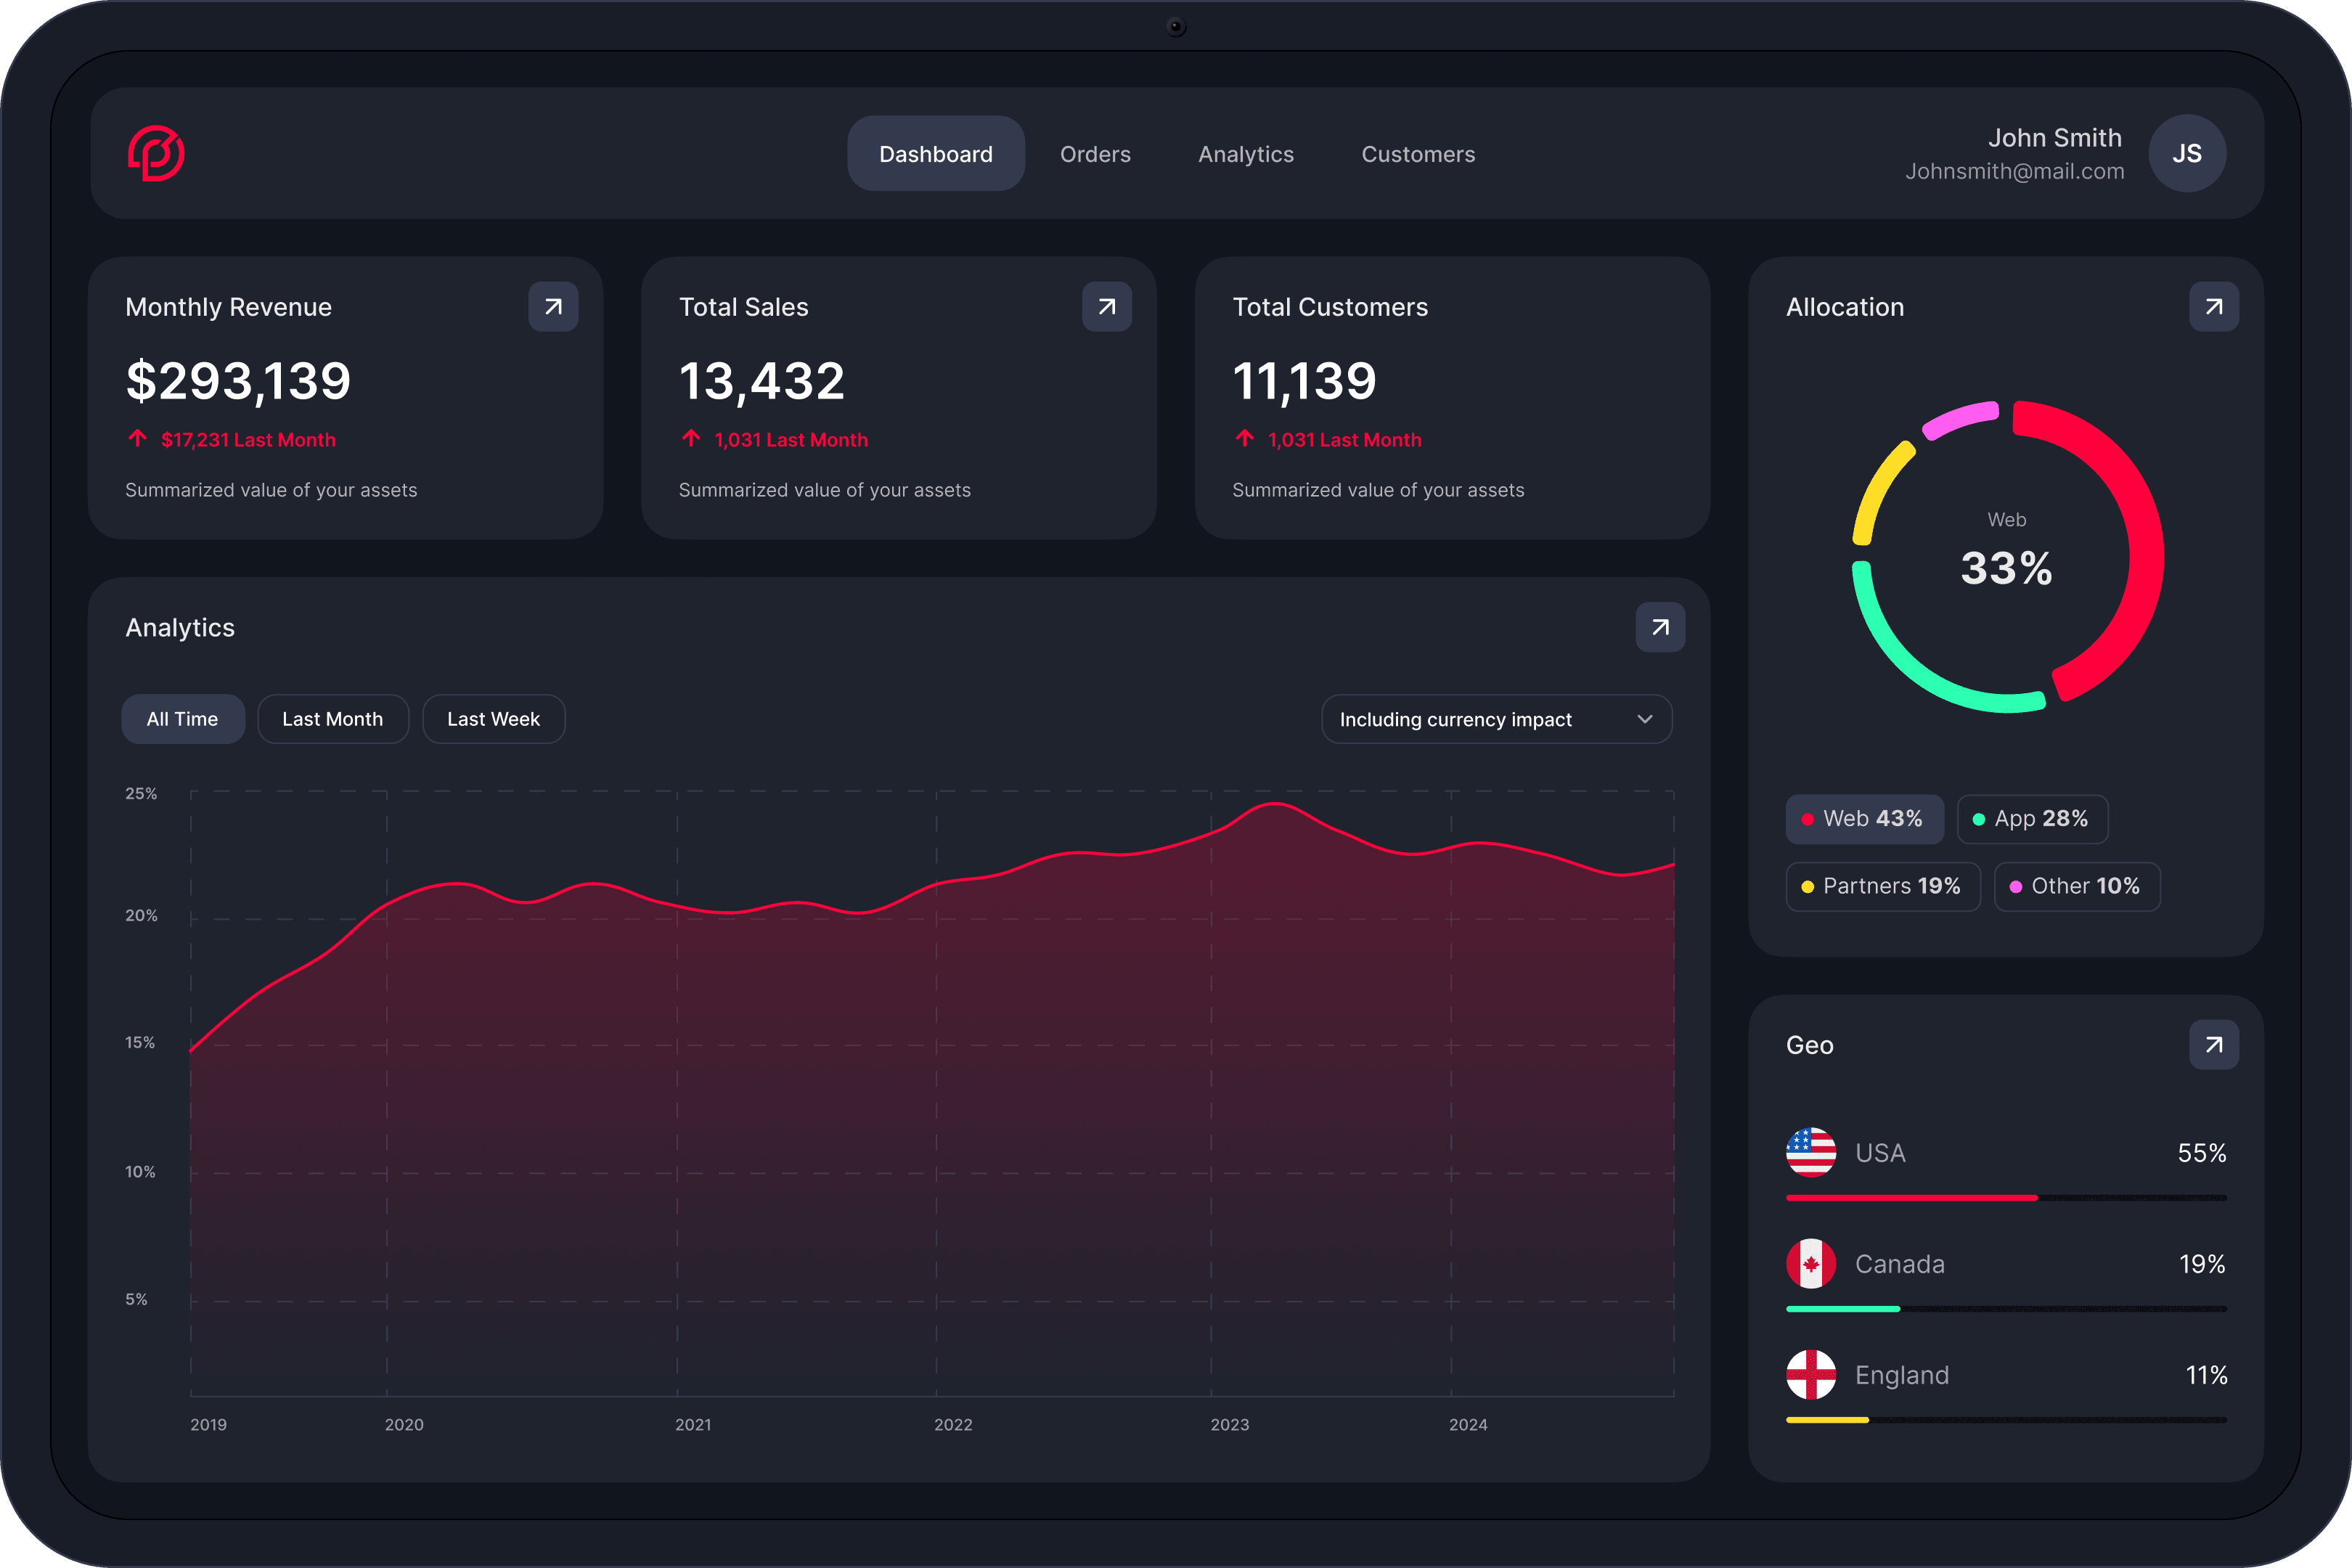2352x1568 pixels.
Task: Click chevron in currency impact dropdown
Action: [x=1645, y=719]
